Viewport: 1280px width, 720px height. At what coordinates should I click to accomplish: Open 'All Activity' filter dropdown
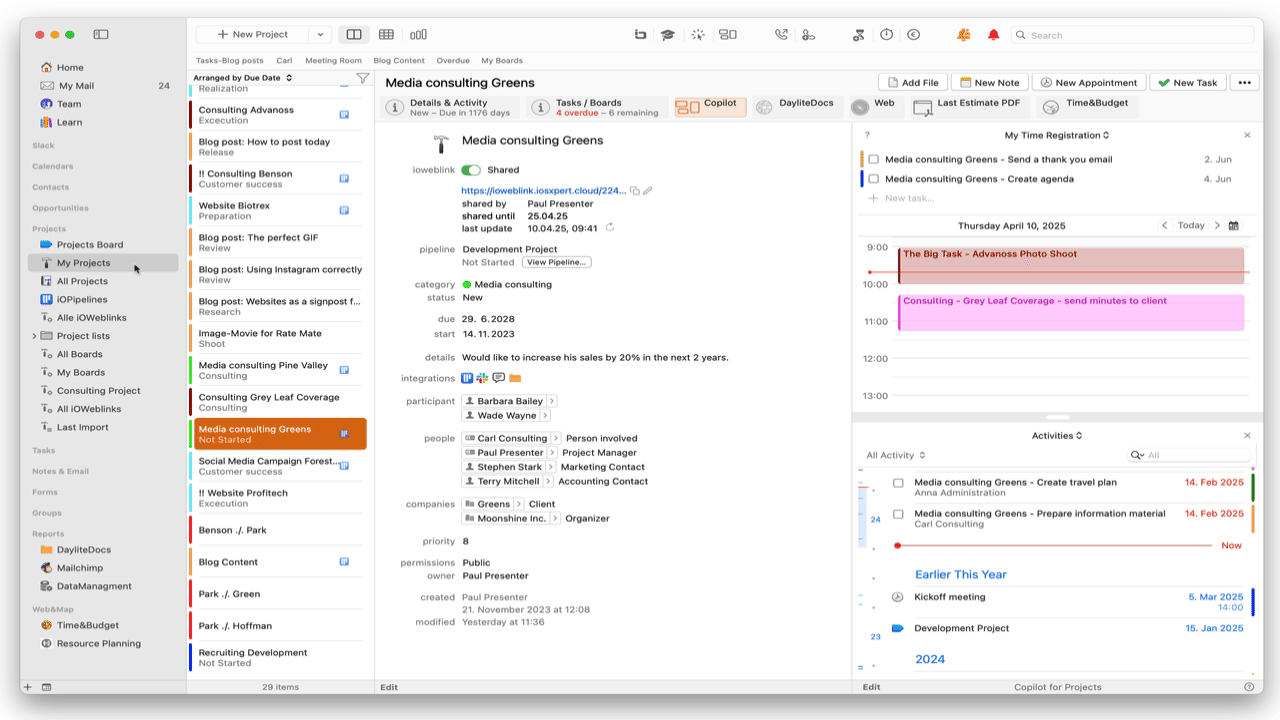point(894,455)
